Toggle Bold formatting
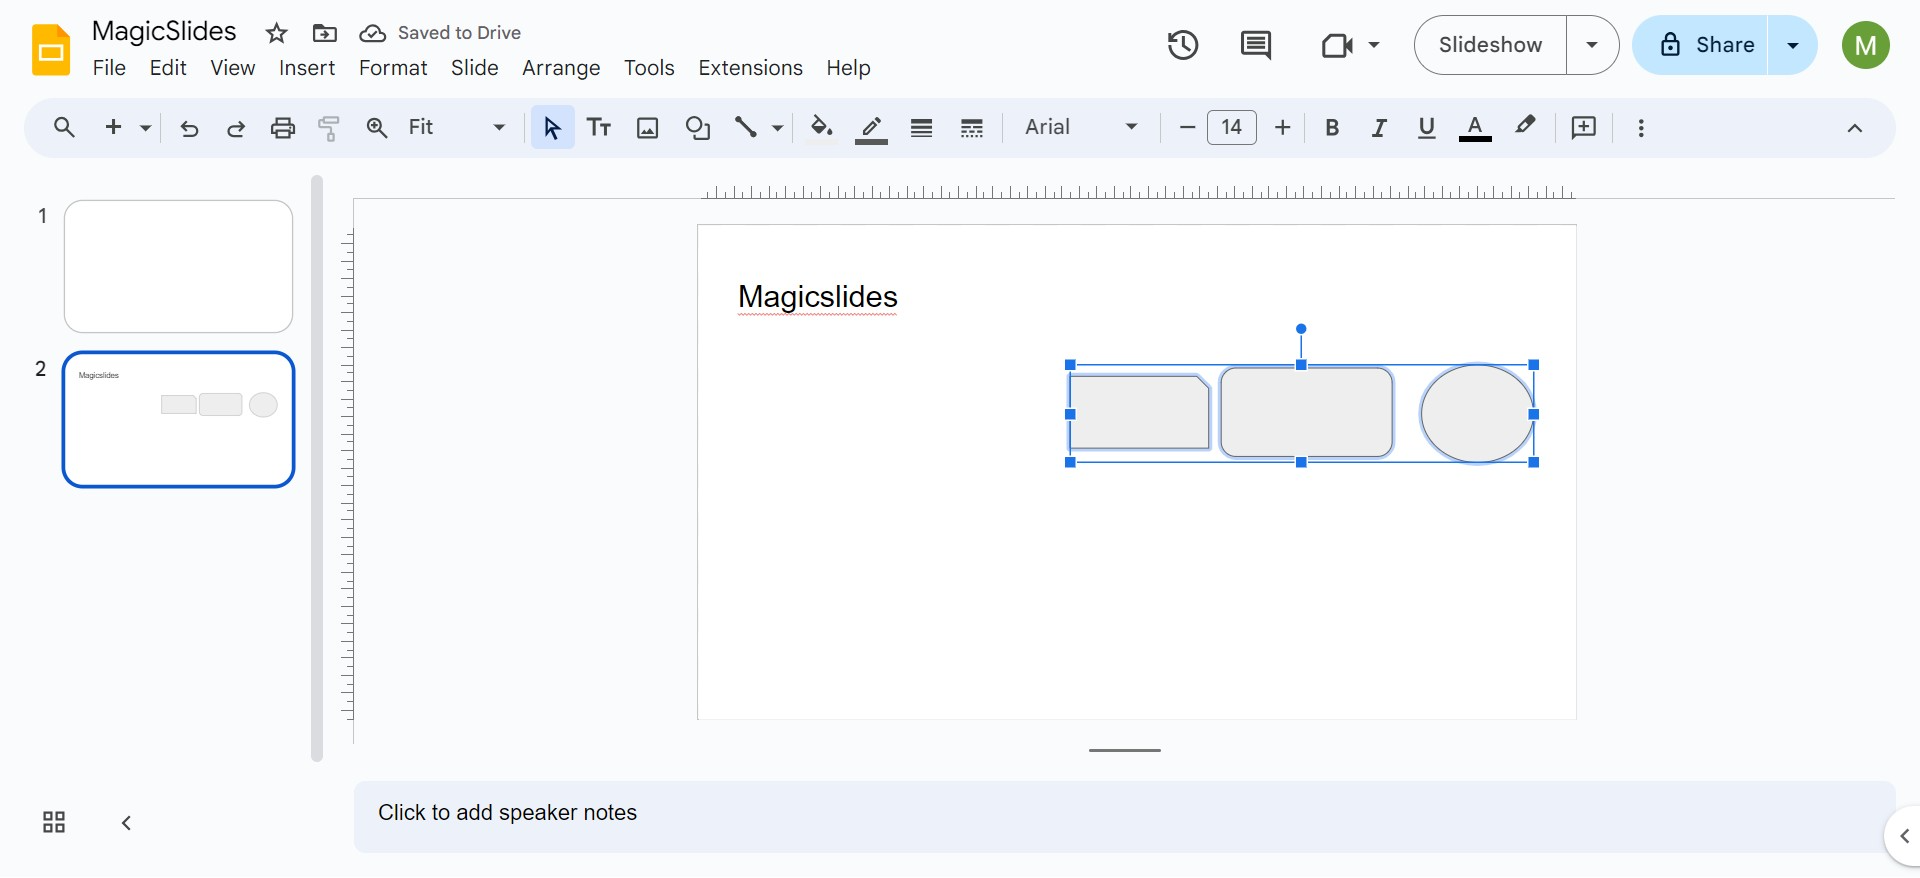1920x878 pixels. 1331,128
